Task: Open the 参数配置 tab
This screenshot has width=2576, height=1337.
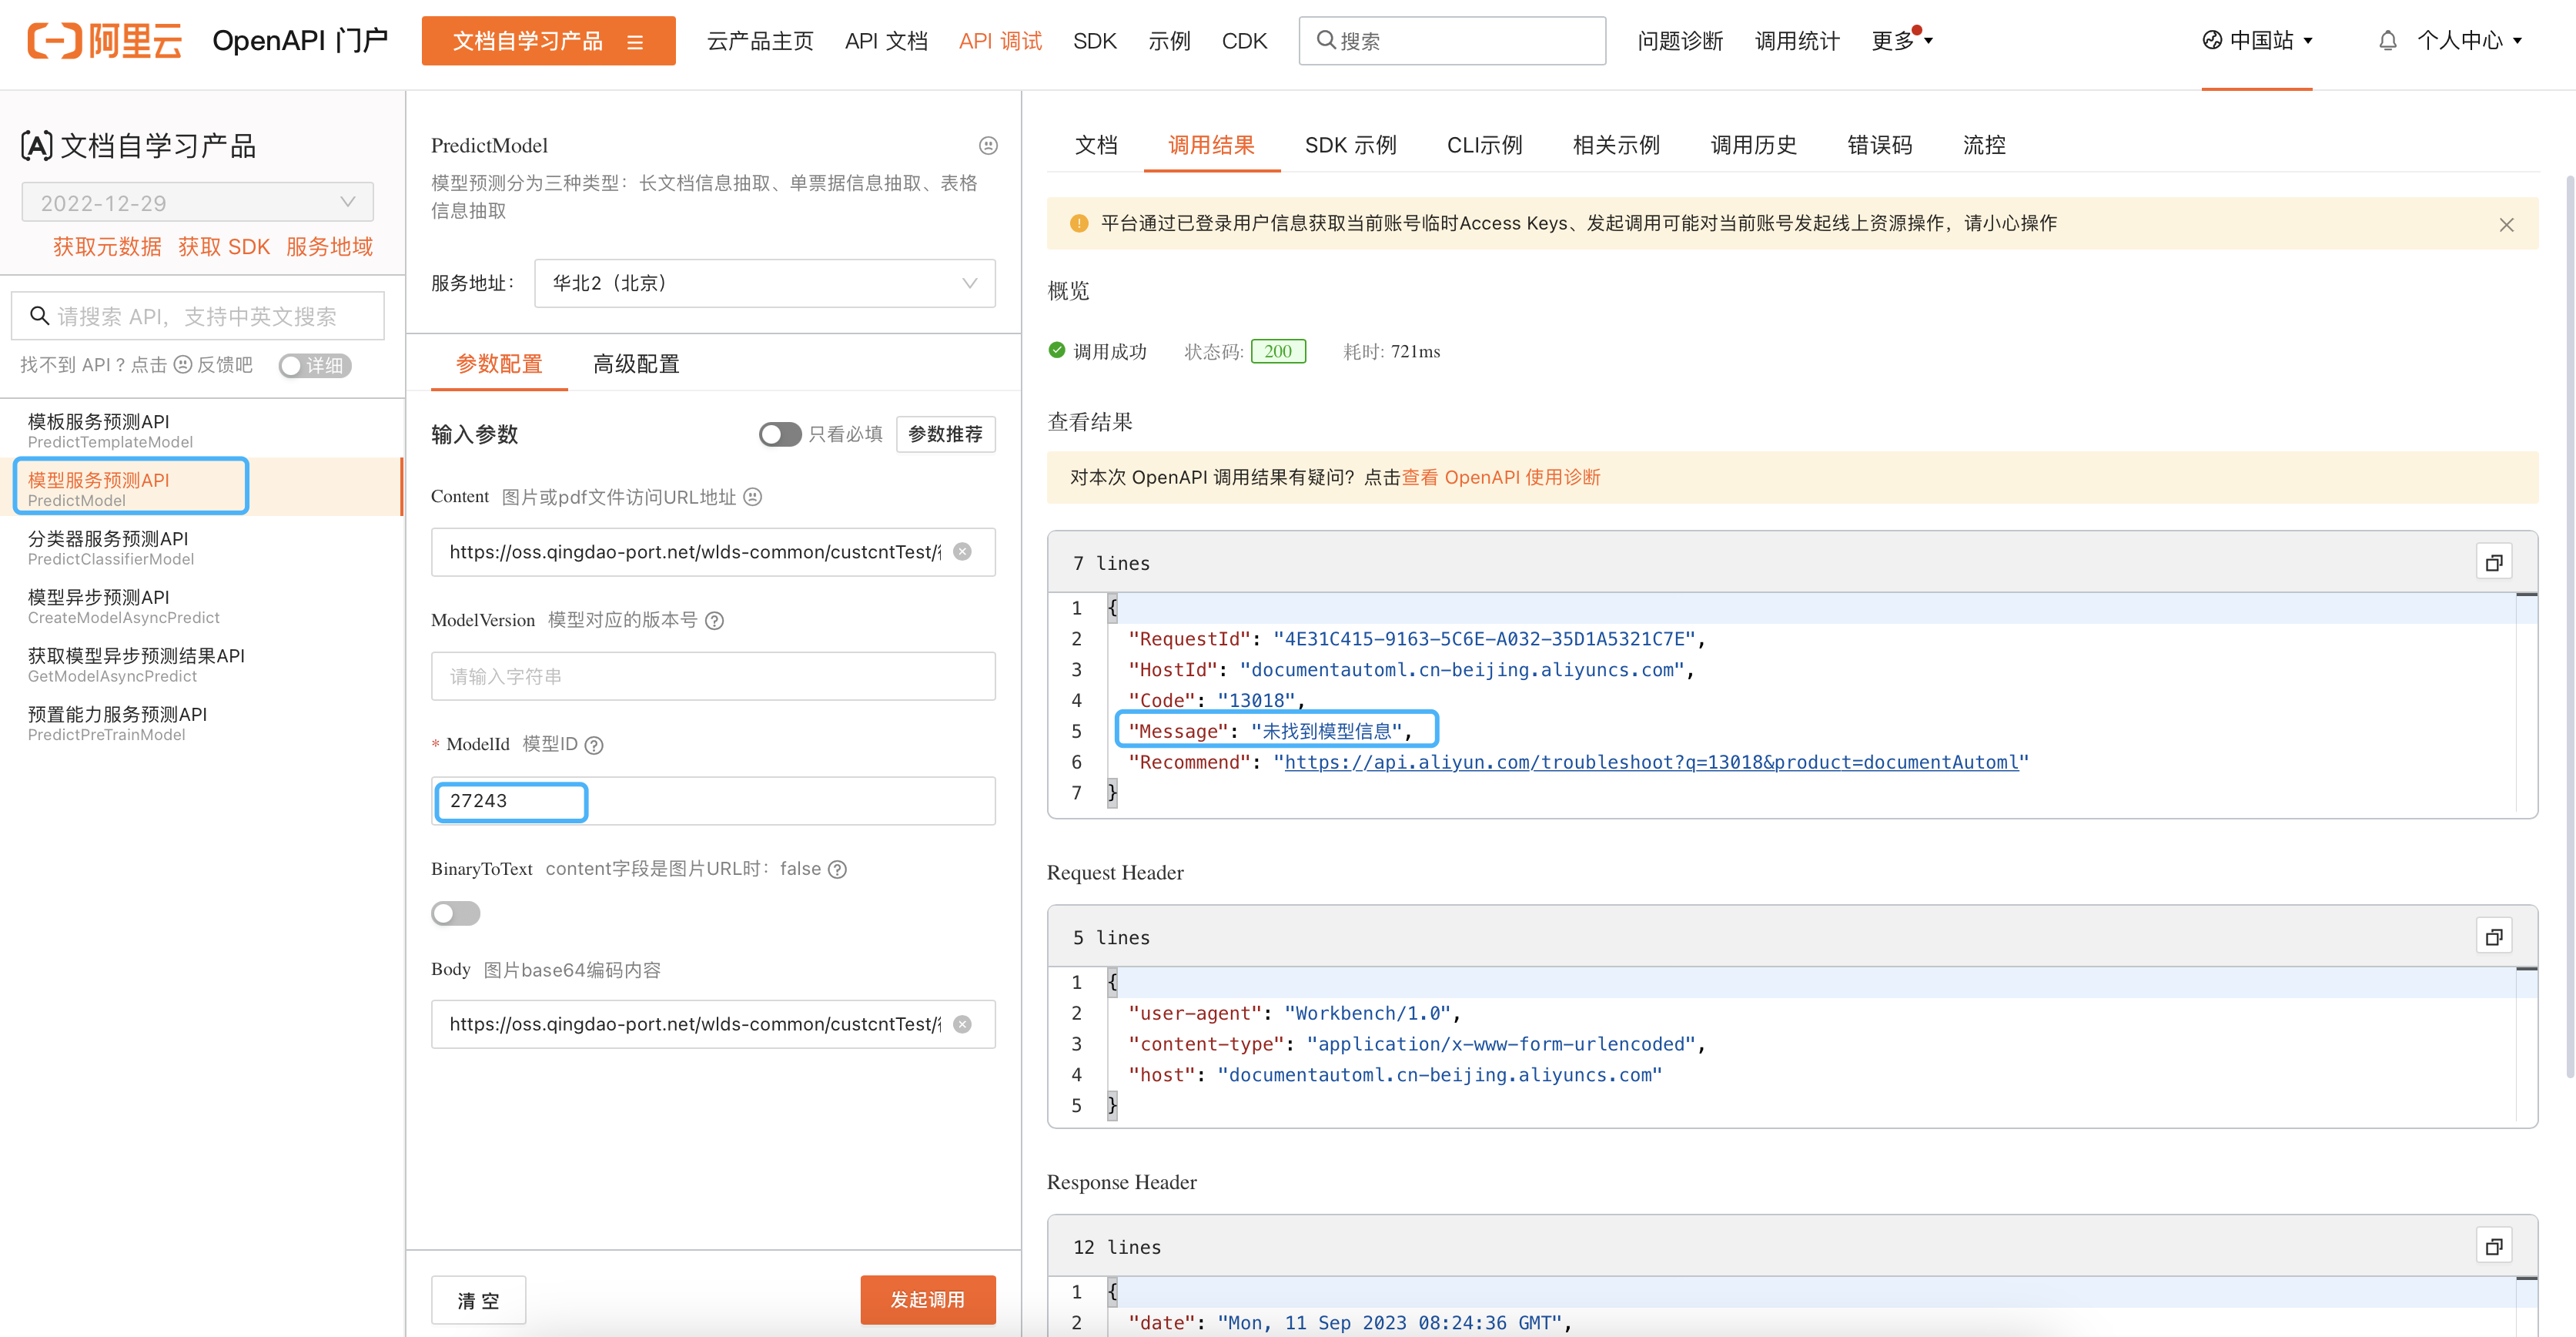Action: click(499, 364)
